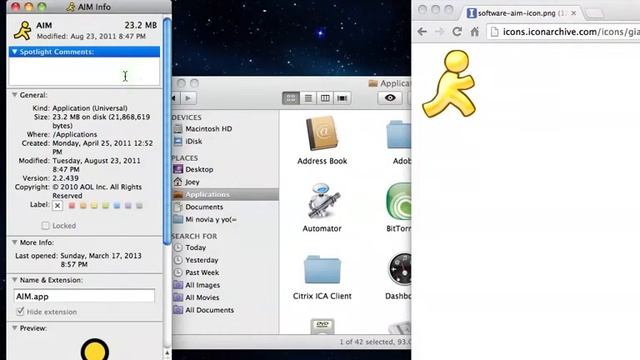Open Address Book application icon

click(322, 134)
